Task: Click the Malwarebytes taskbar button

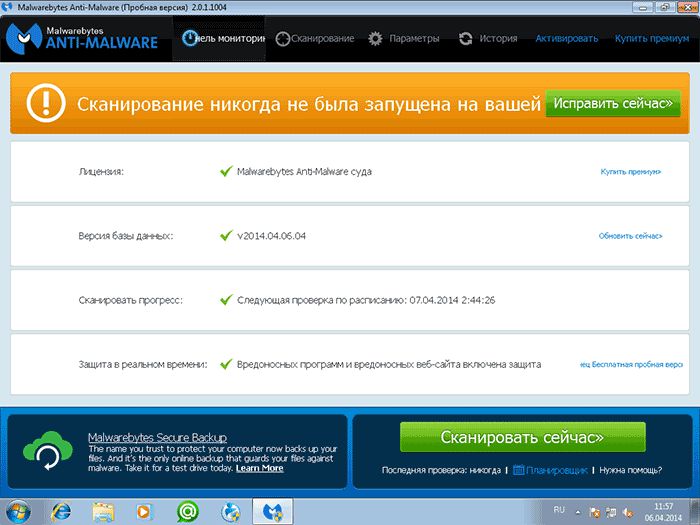Action: click(273, 512)
